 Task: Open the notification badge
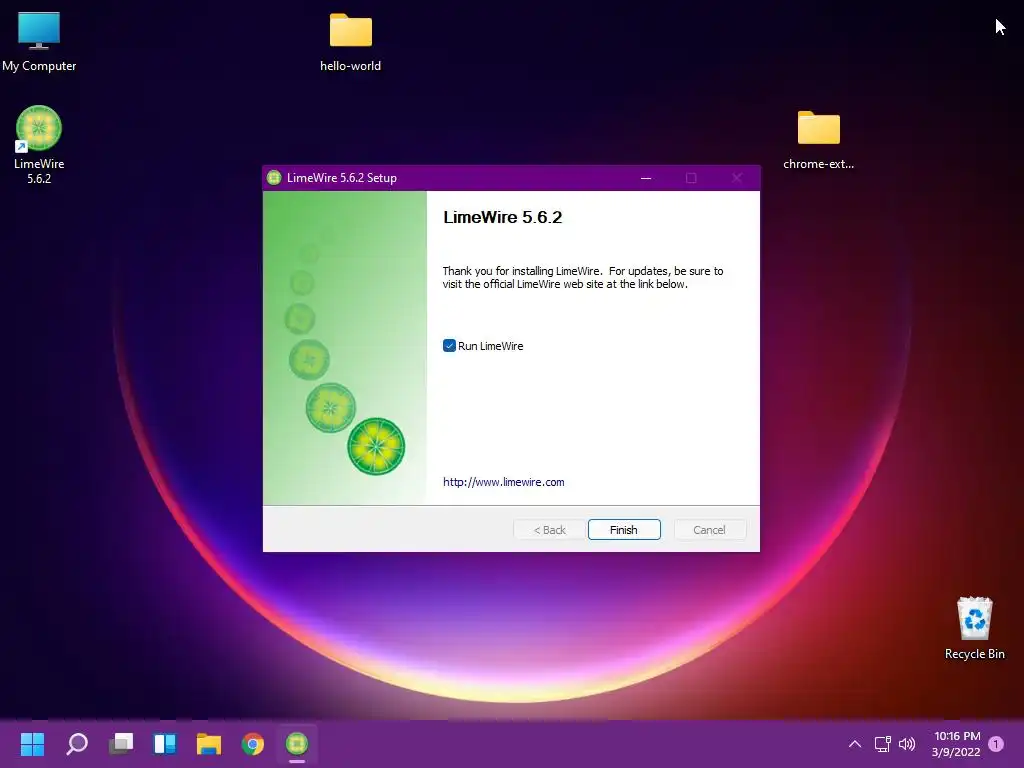pyautogui.click(x=996, y=744)
